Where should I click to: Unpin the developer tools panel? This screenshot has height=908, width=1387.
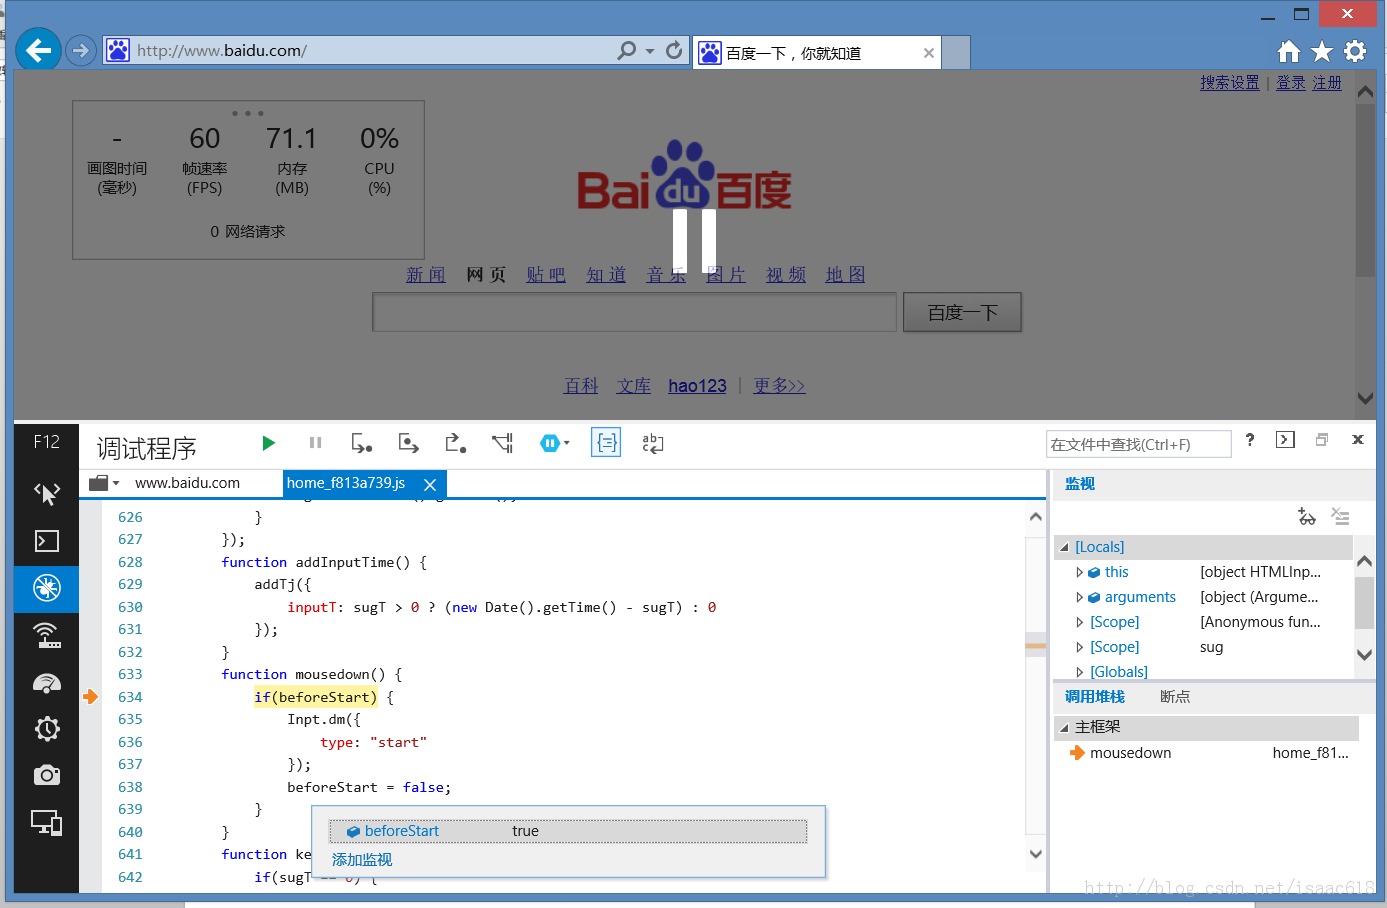point(1322,440)
